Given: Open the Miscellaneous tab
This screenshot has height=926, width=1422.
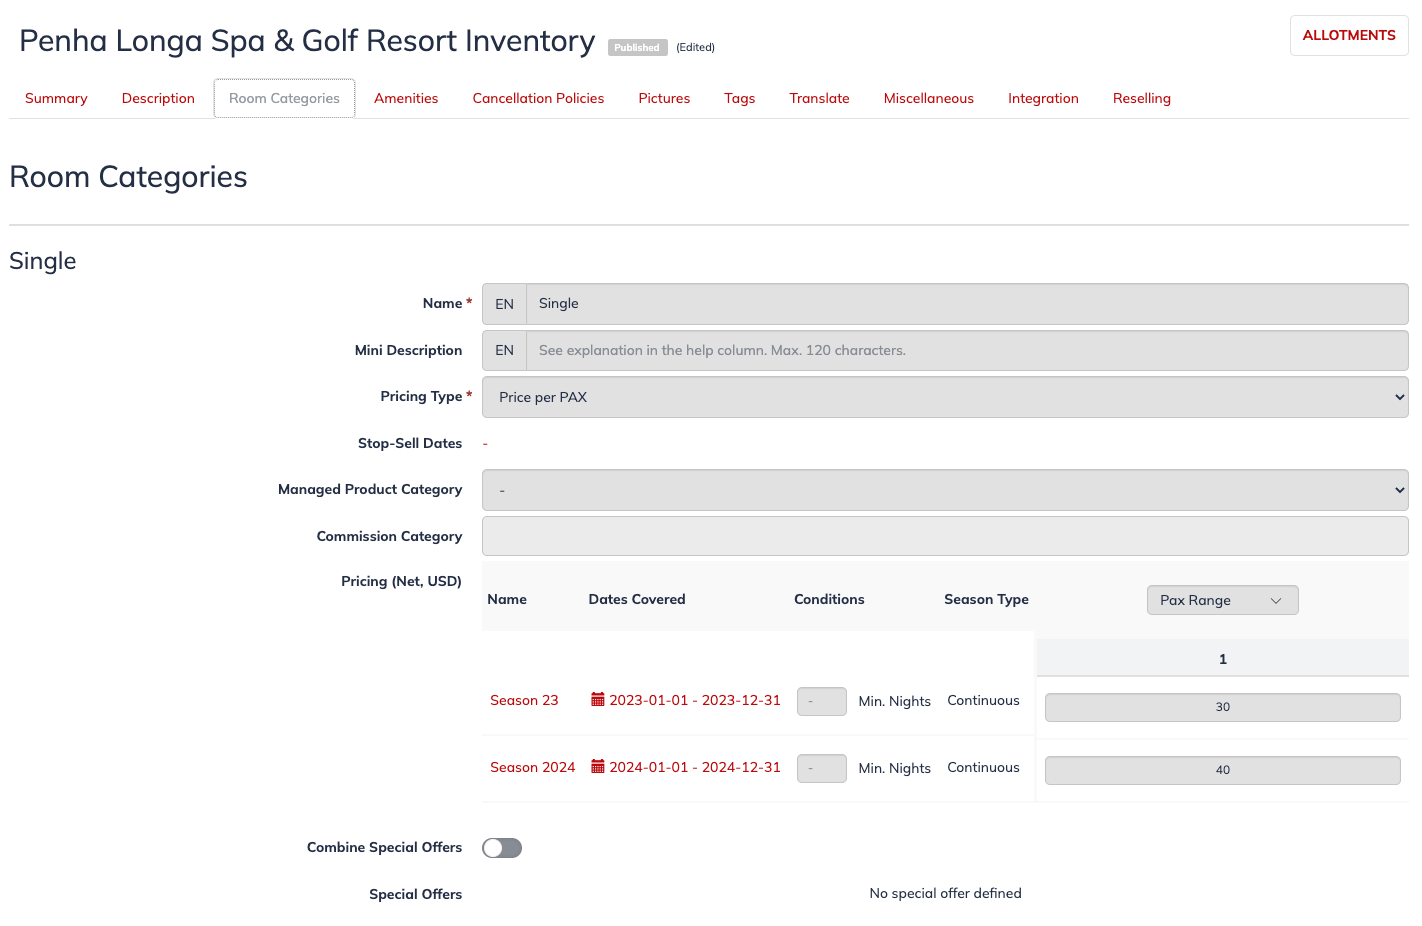Looking at the screenshot, I should pyautogui.click(x=929, y=98).
